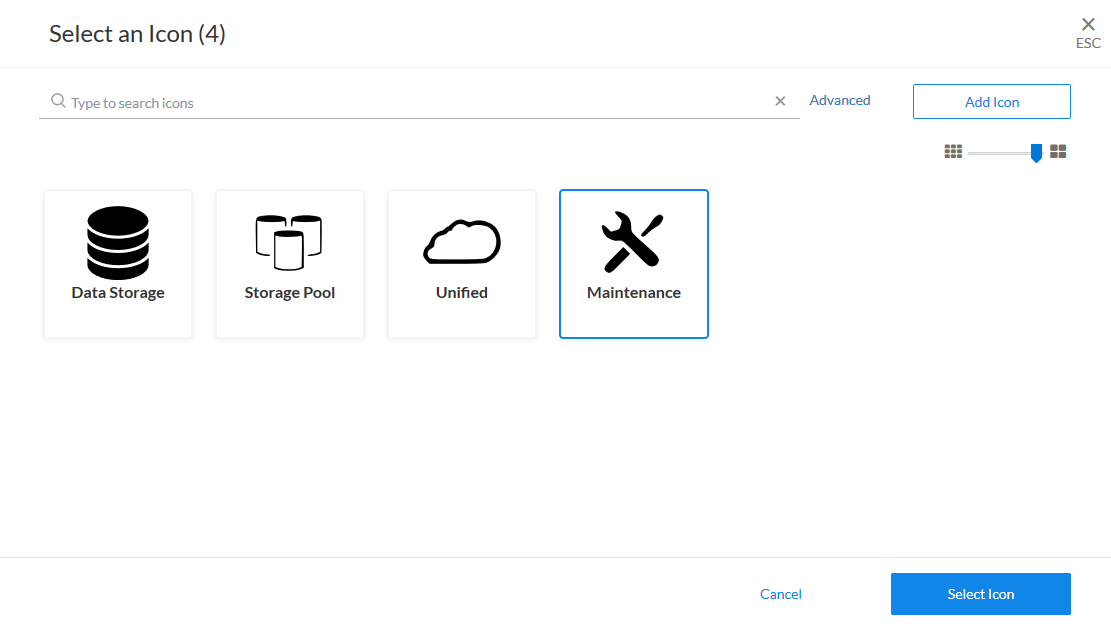Click the middle of the icon size slider track
Image resolution: width=1111 pixels, height=628 pixels.
pyautogui.click(x=1000, y=153)
